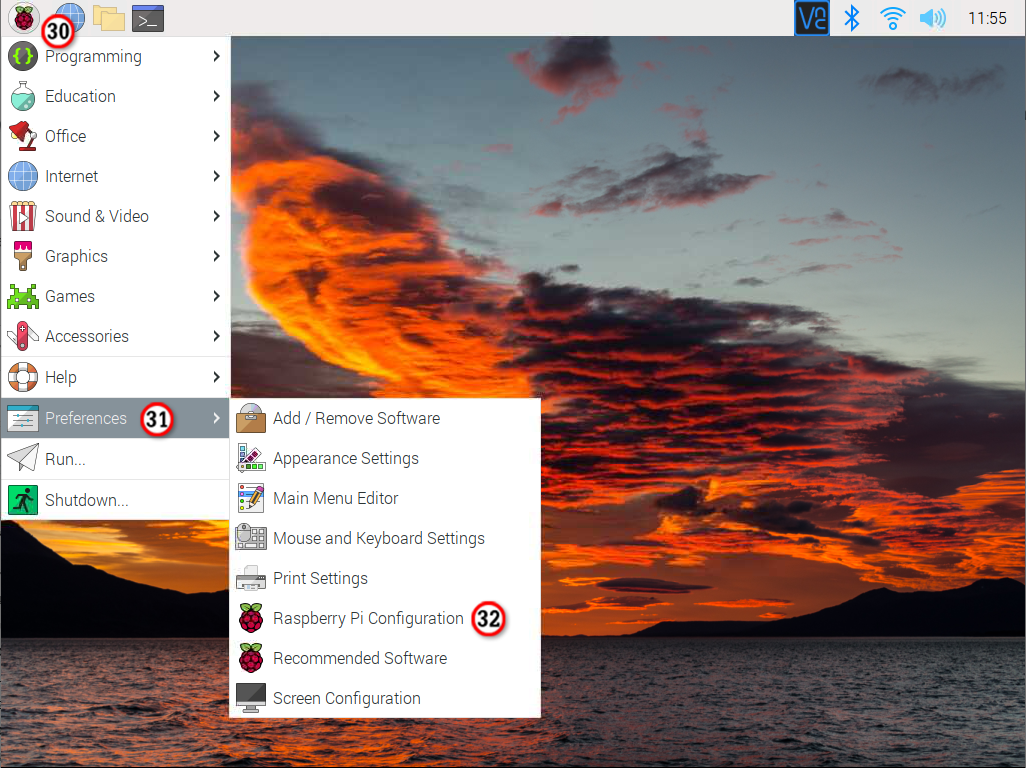The width and height of the screenshot is (1026, 768).
Task: Click the Help lifebuoy icon
Action: [x=23, y=377]
